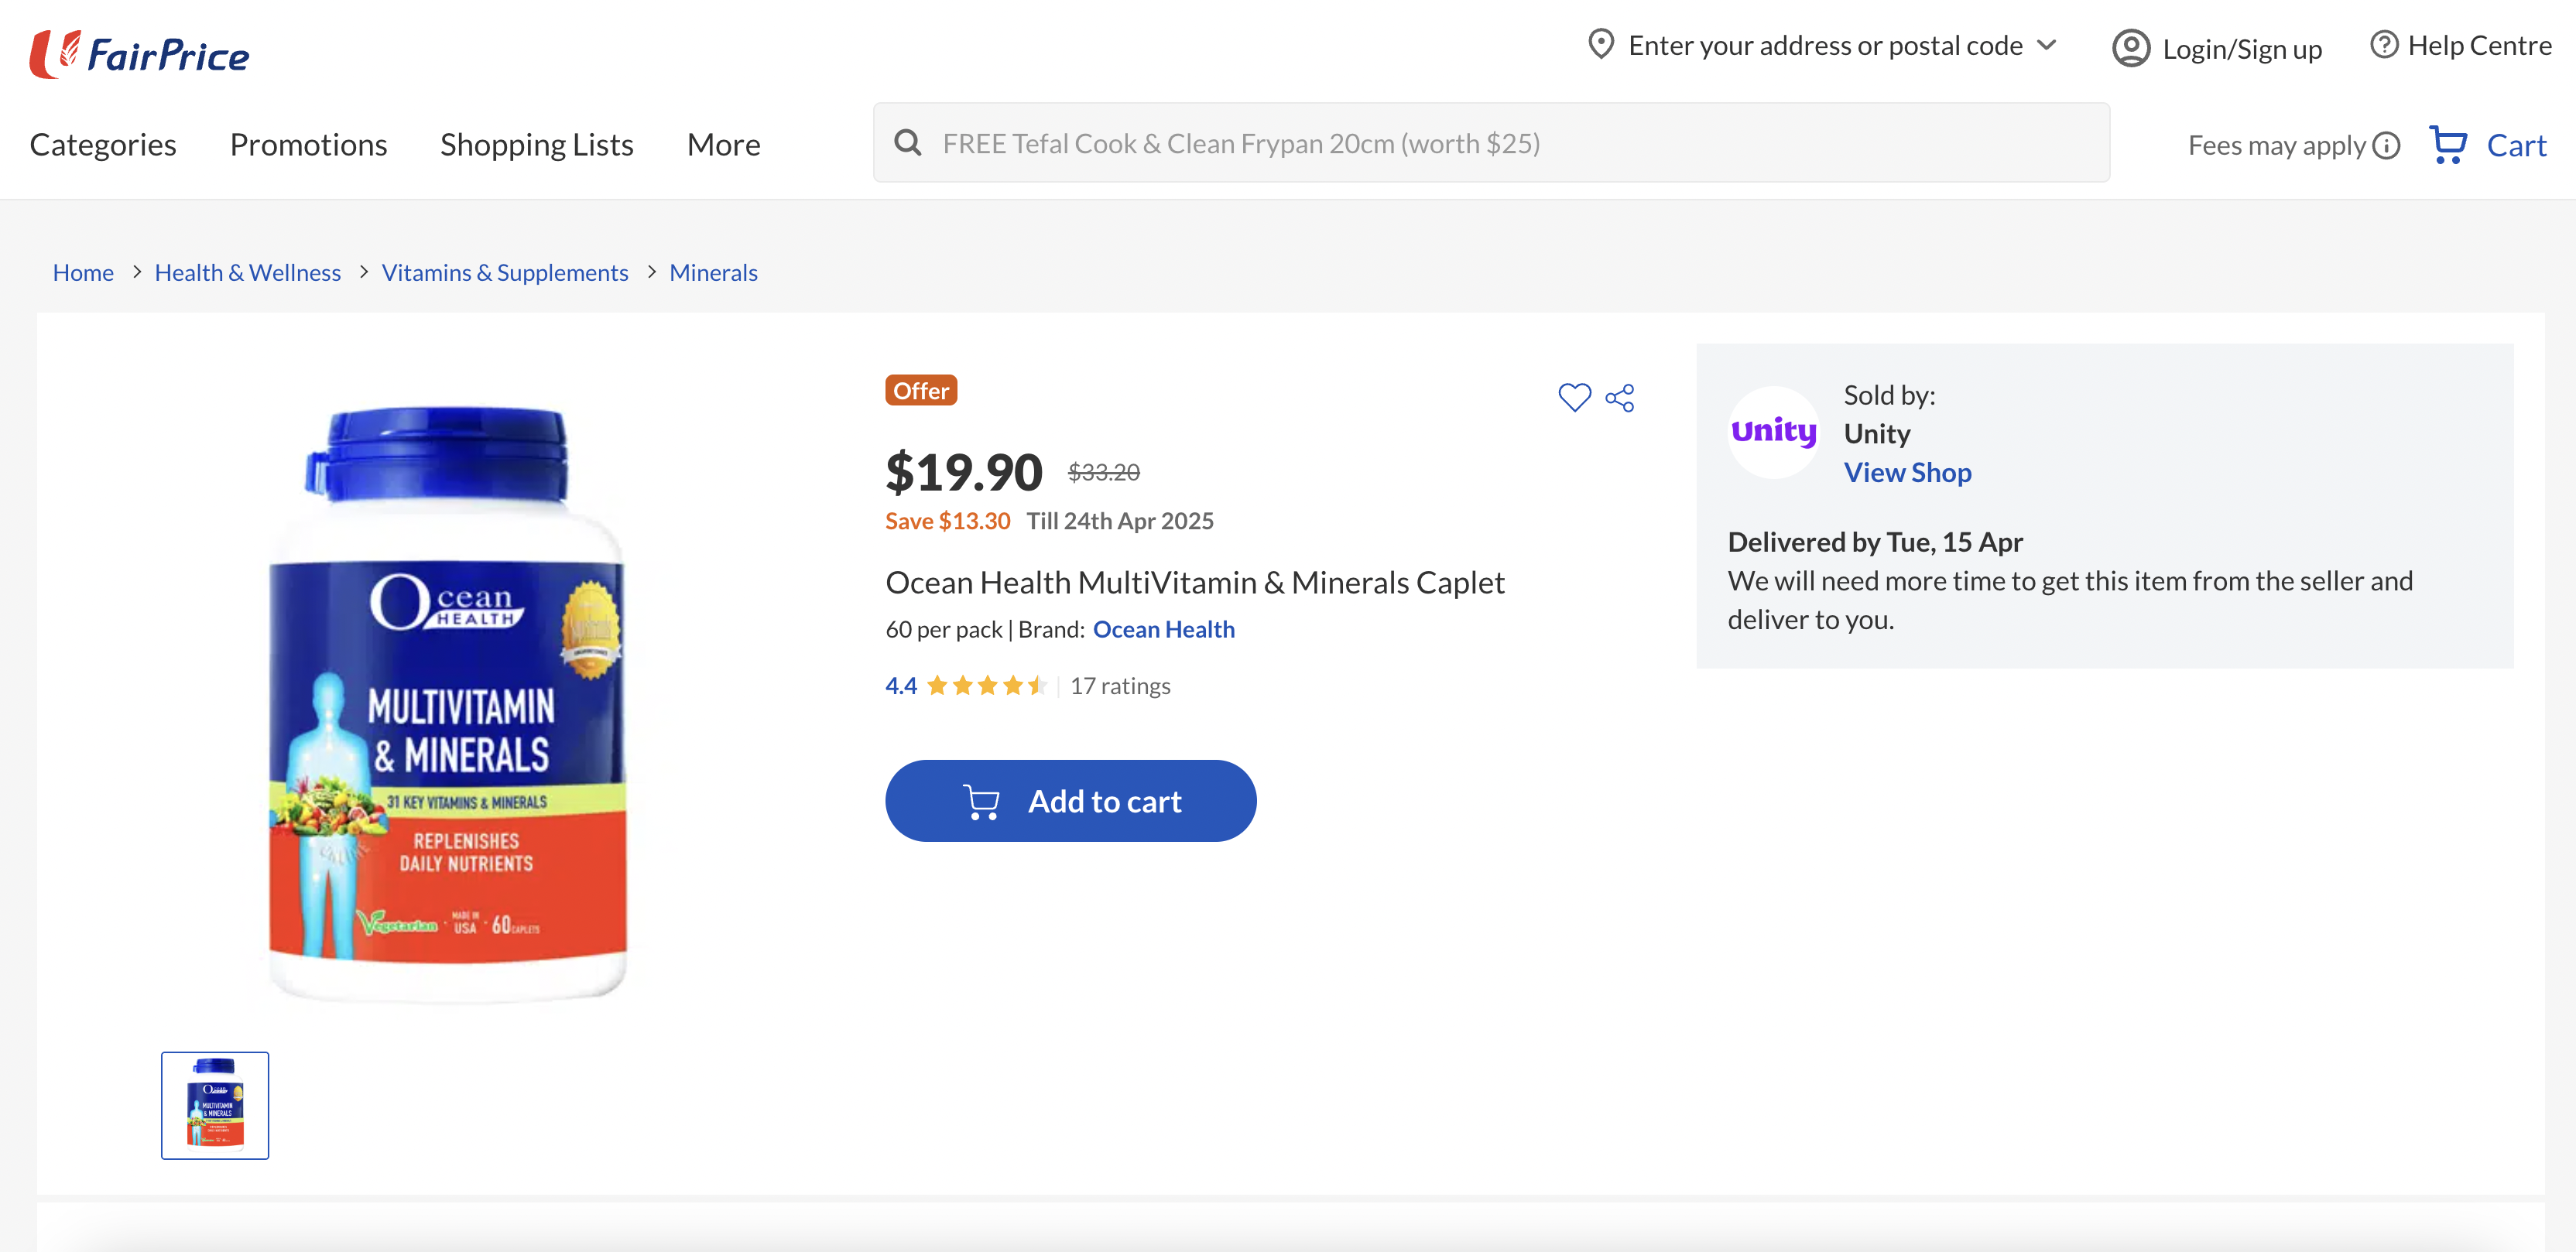Click the product search field
Screen dimensions: 2576x1252
(1500, 143)
